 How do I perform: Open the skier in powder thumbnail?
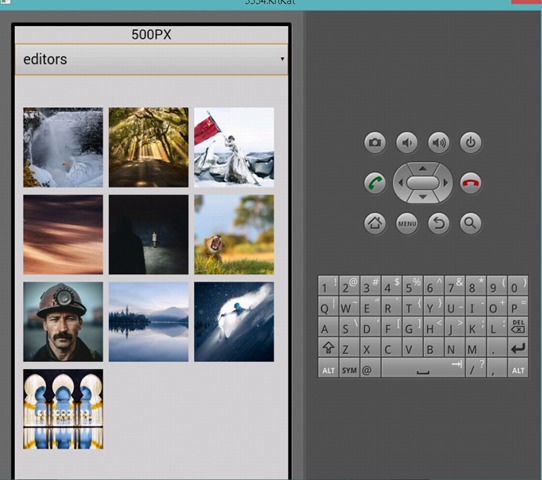(x=234, y=322)
